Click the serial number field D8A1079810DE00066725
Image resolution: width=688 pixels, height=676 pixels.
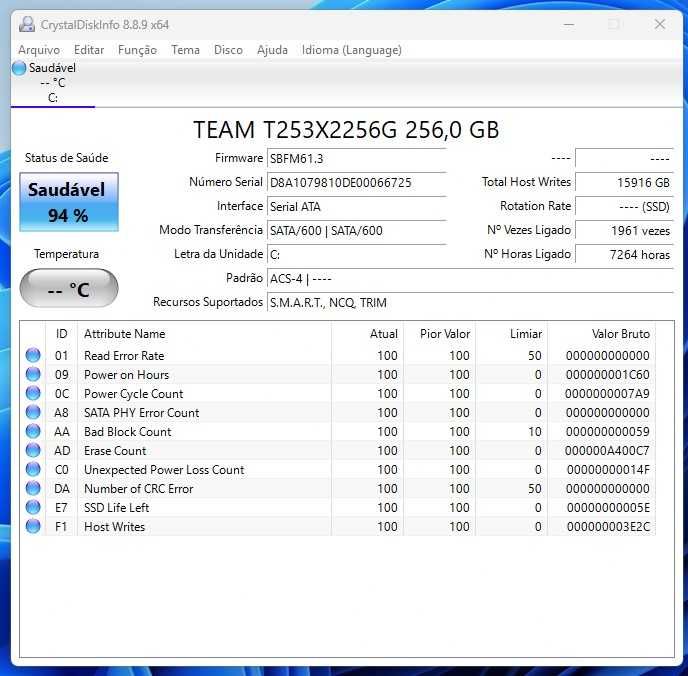356,182
